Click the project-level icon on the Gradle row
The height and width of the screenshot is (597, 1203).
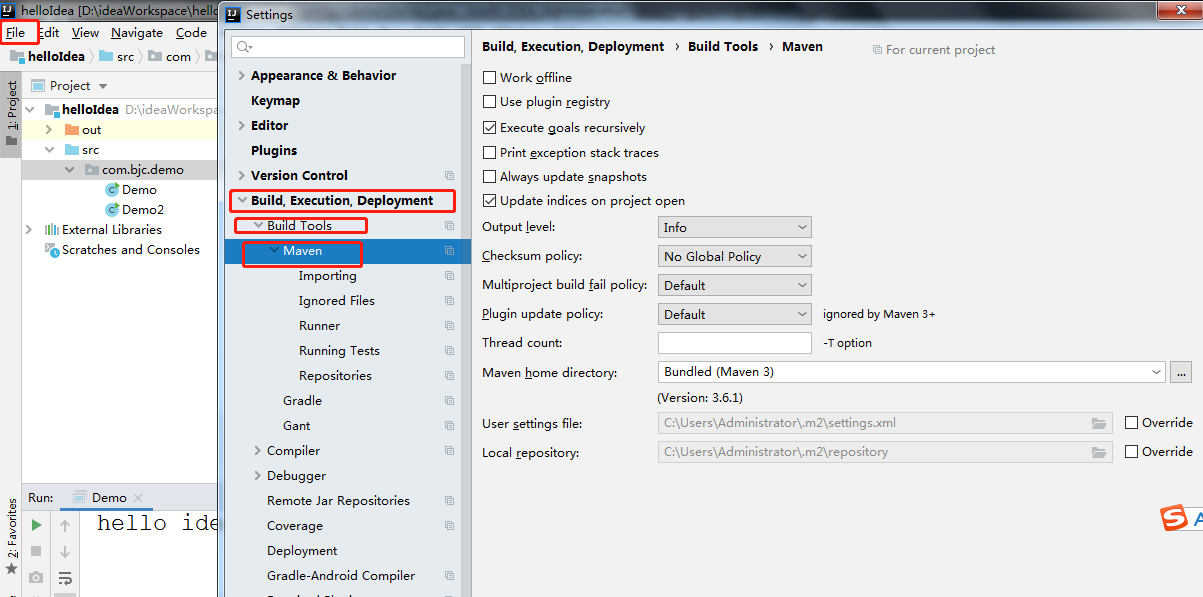point(450,401)
